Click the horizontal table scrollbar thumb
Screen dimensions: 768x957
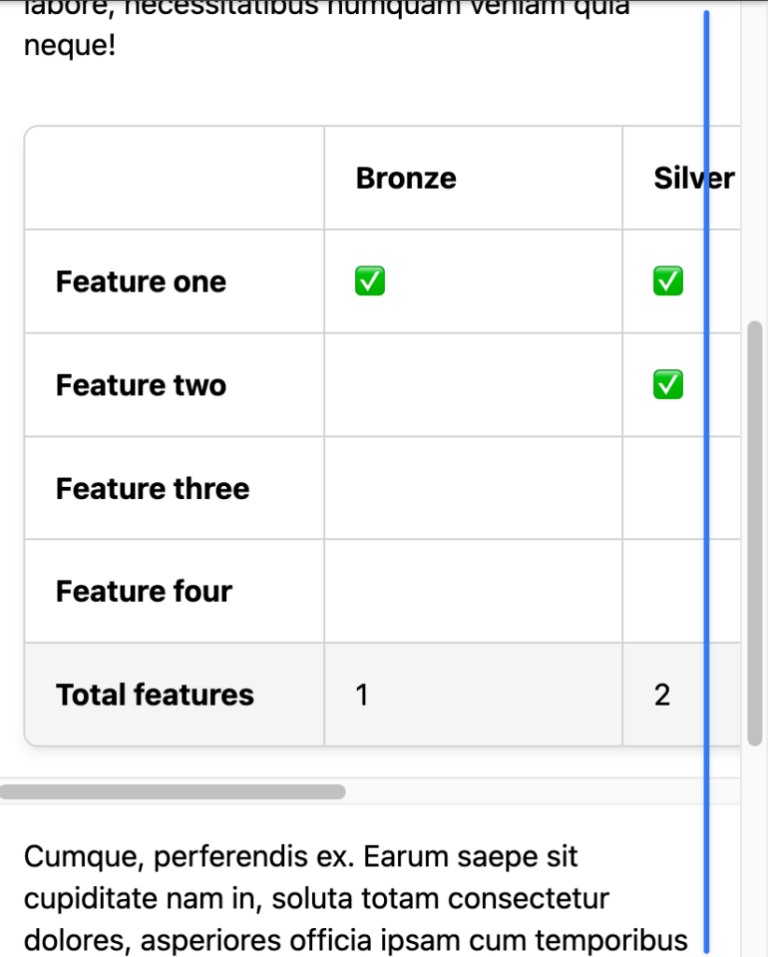tap(173, 792)
